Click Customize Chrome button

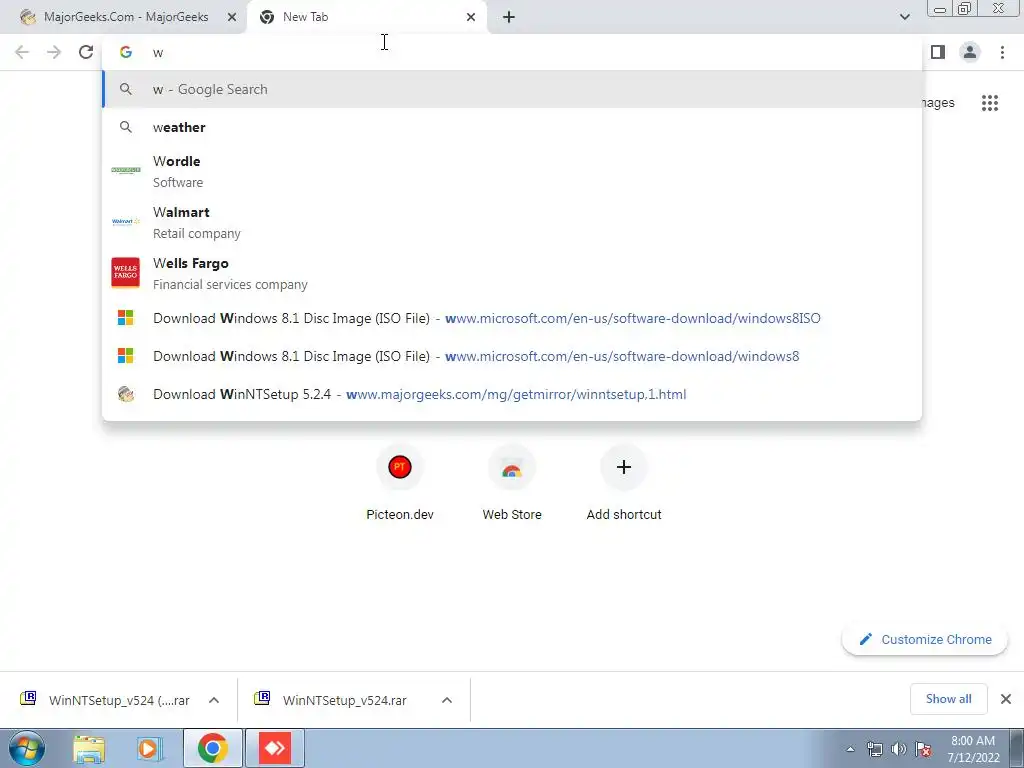pos(925,639)
